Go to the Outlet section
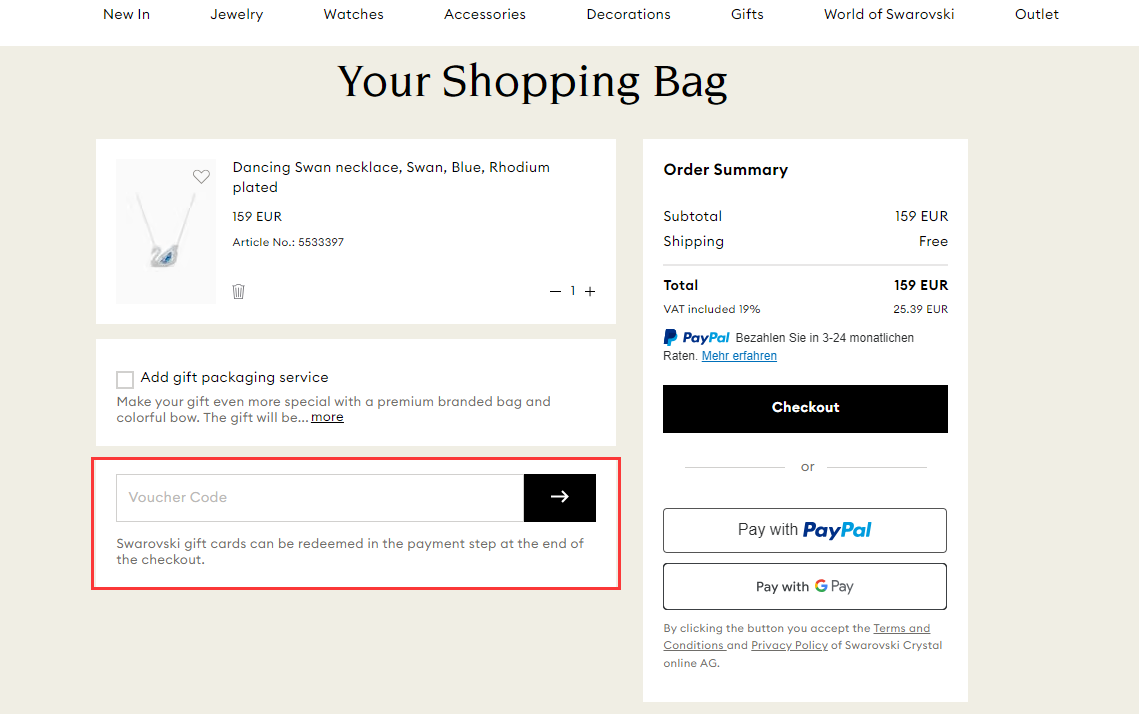1139x714 pixels. click(x=1037, y=15)
